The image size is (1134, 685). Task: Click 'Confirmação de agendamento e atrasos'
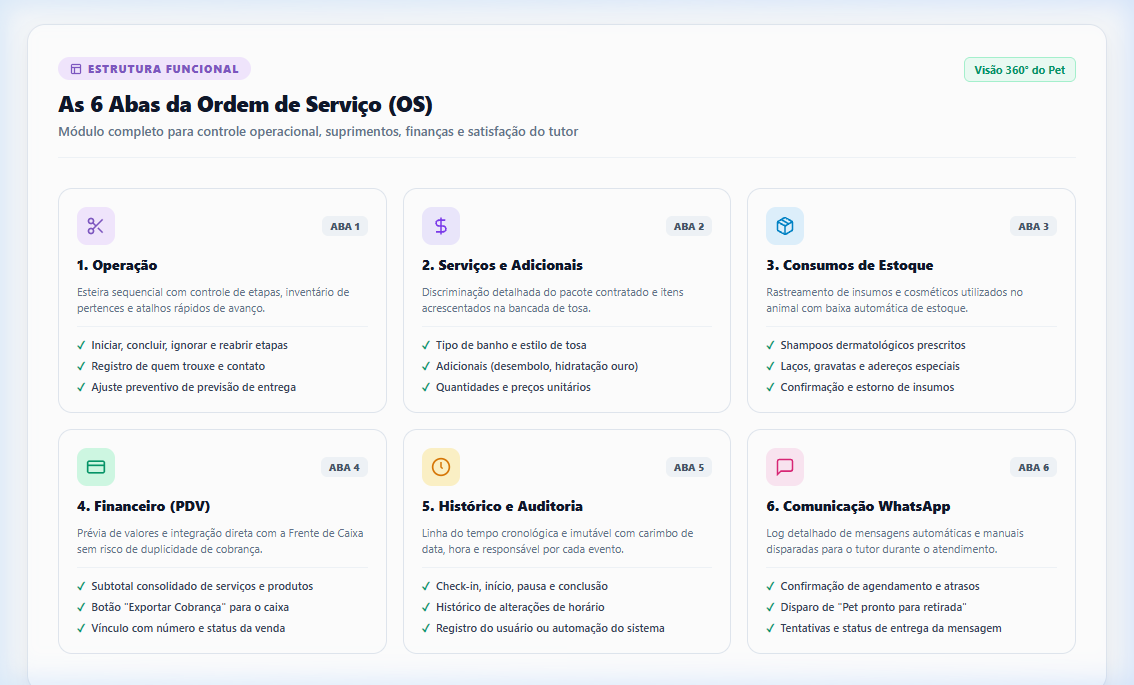[x=880, y=587]
